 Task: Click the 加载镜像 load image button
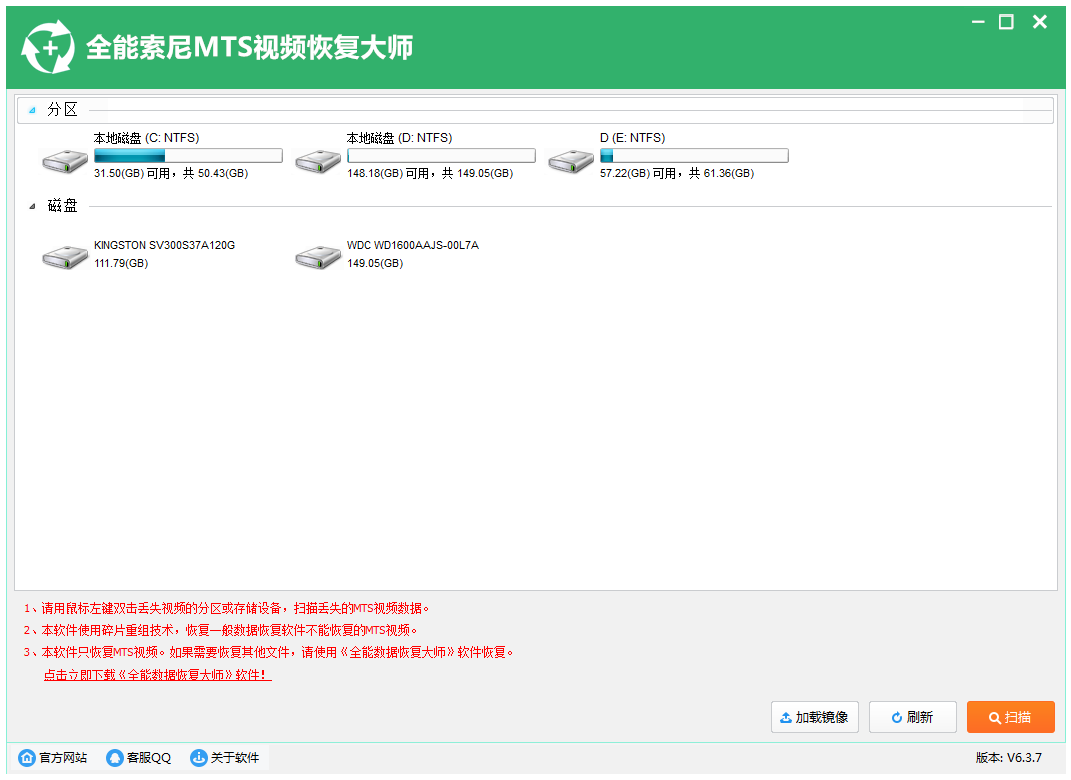pos(815,717)
